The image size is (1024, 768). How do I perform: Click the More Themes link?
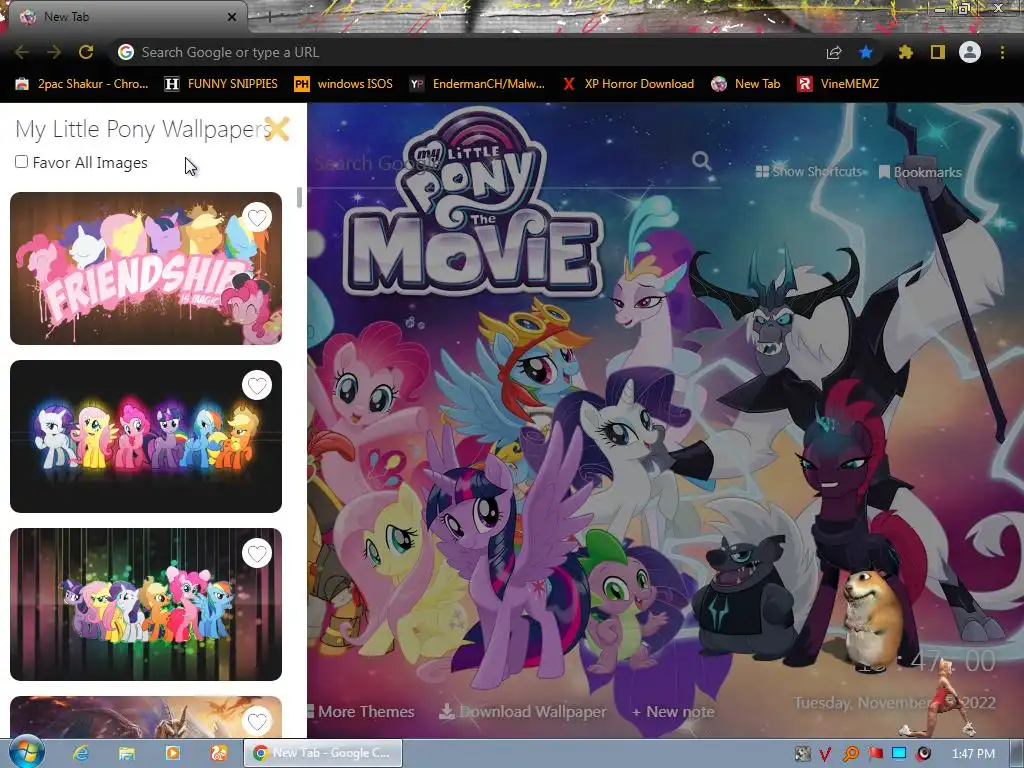360,712
